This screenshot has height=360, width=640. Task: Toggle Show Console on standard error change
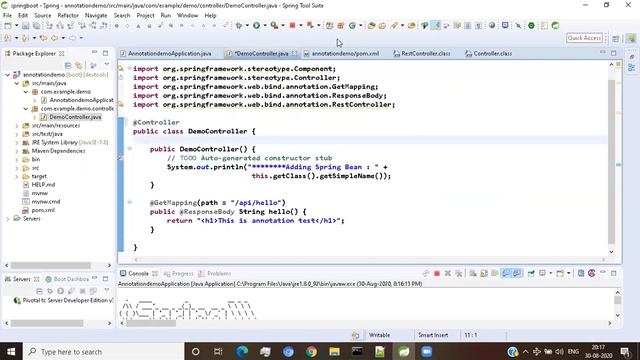pos(517,273)
